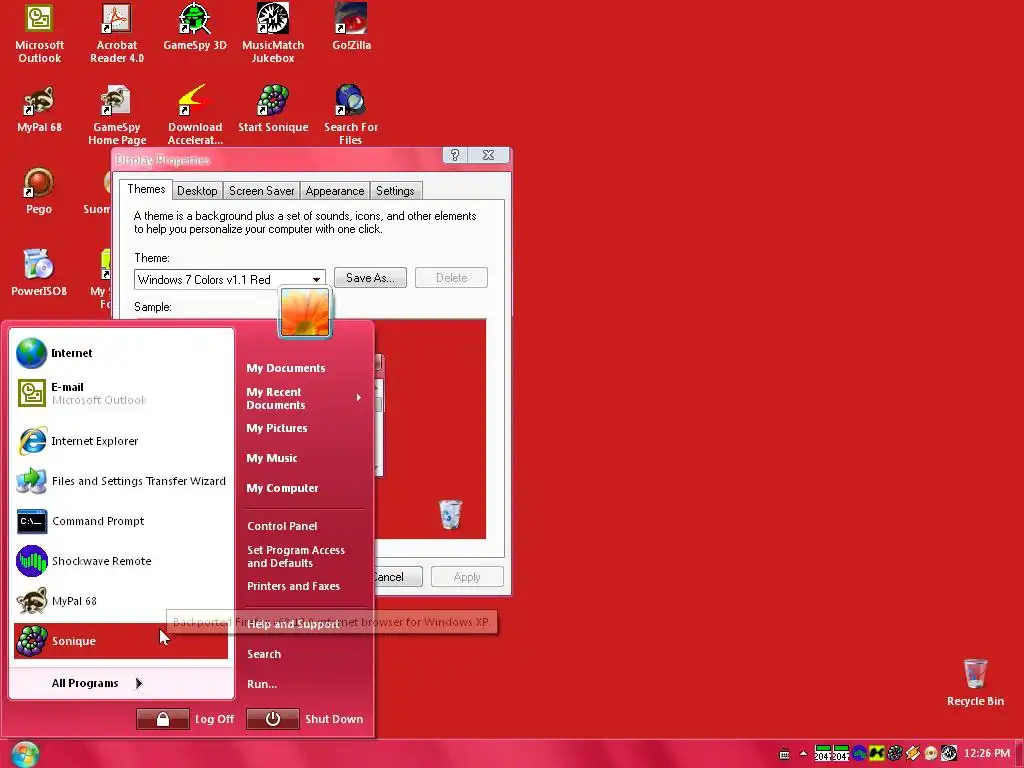1024x768 pixels.
Task: Click the MusicMatch icon in the system tray
Action: (x=949, y=754)
